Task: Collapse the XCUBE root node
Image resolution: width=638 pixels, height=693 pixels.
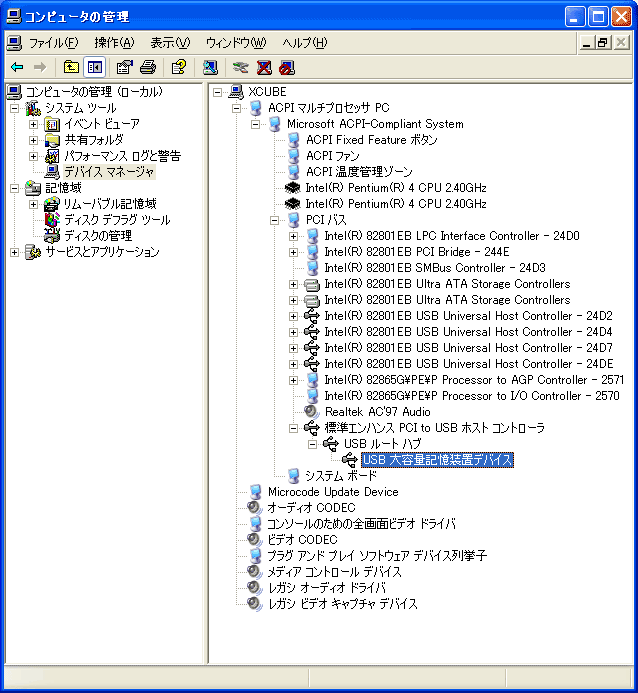Action: 217,92
